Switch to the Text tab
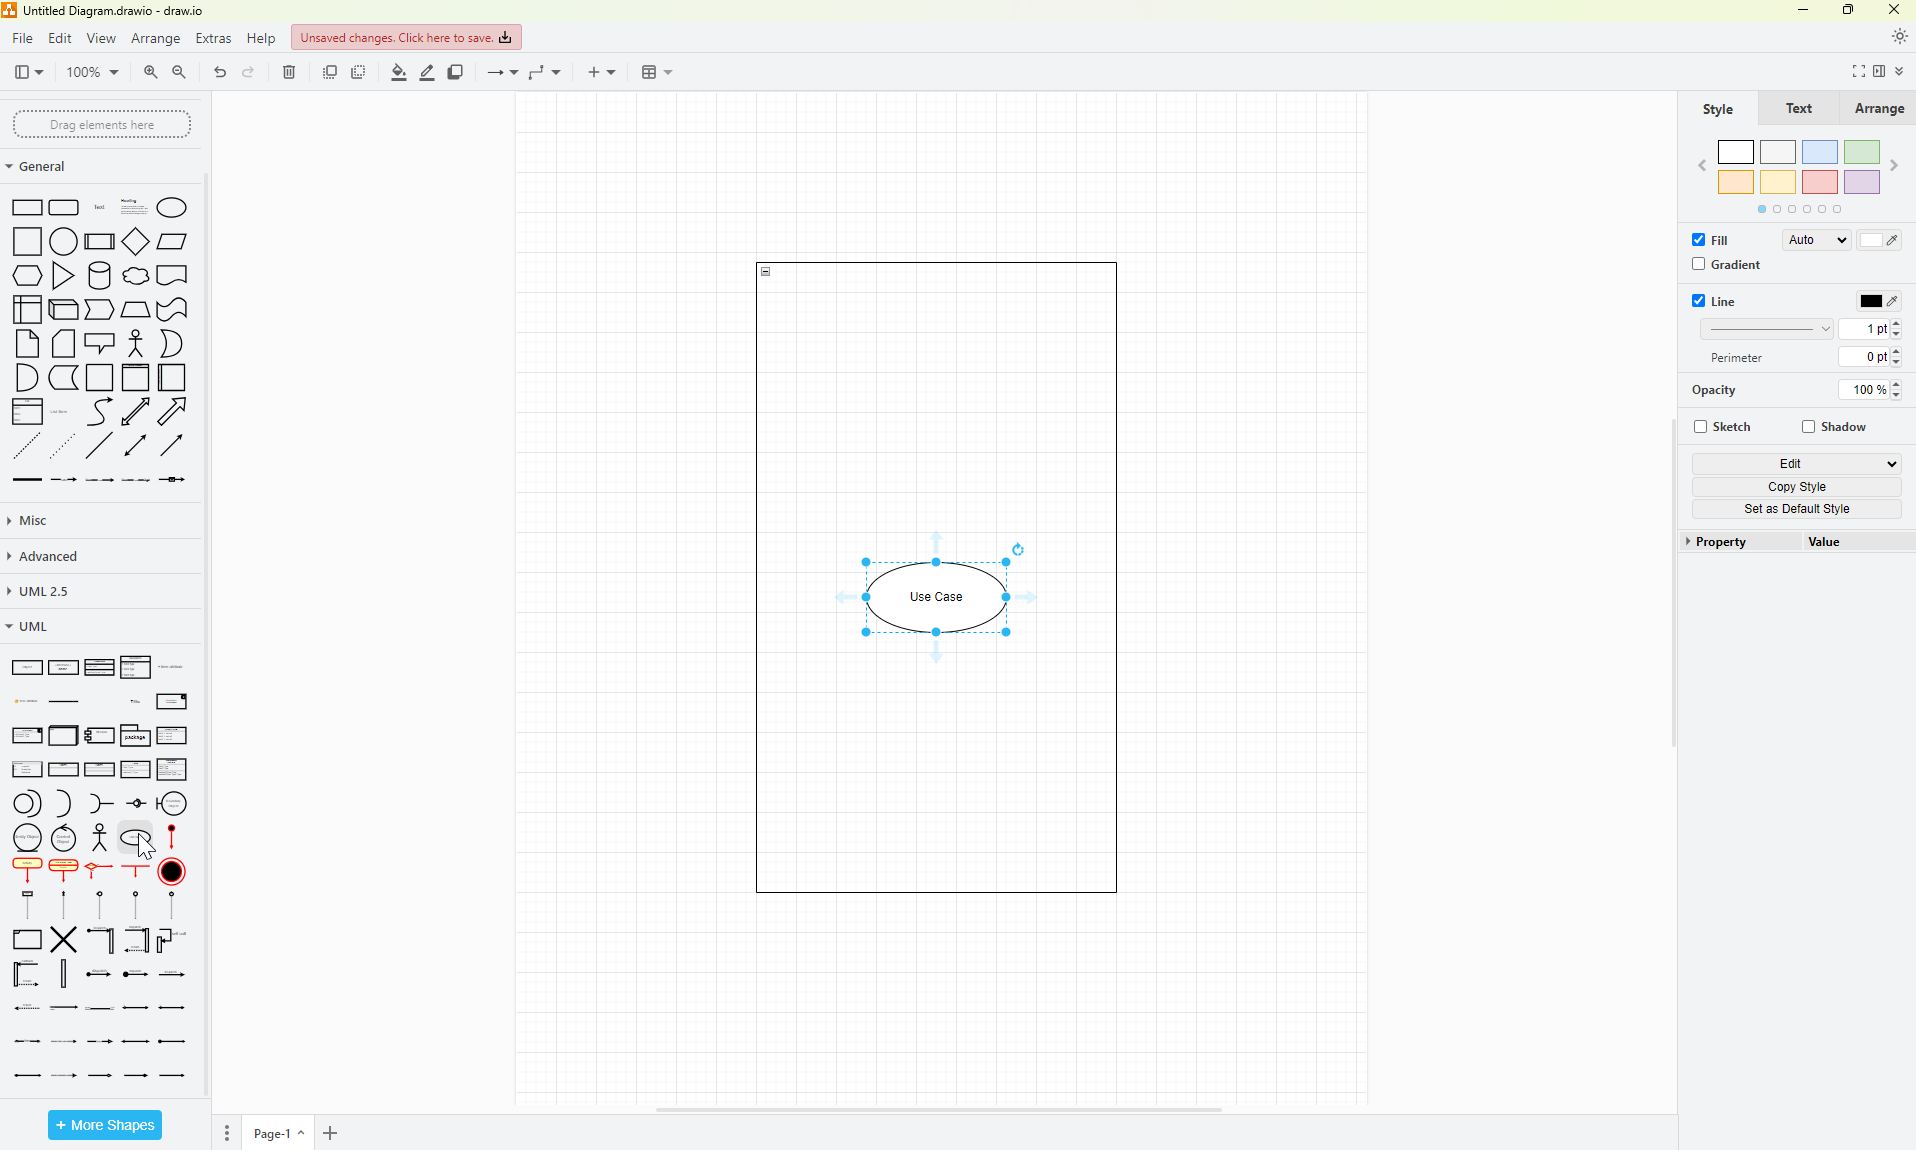Viewport: 1916px width, 1150px height. point(1797,108)
